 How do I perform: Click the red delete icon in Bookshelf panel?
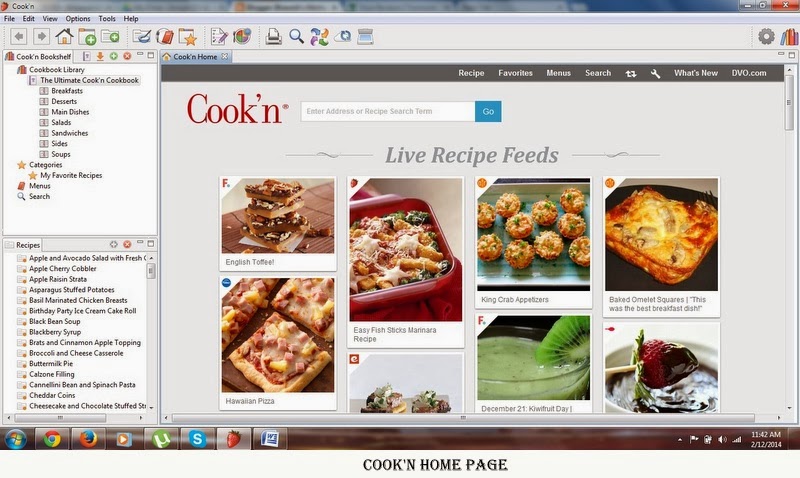127,56
